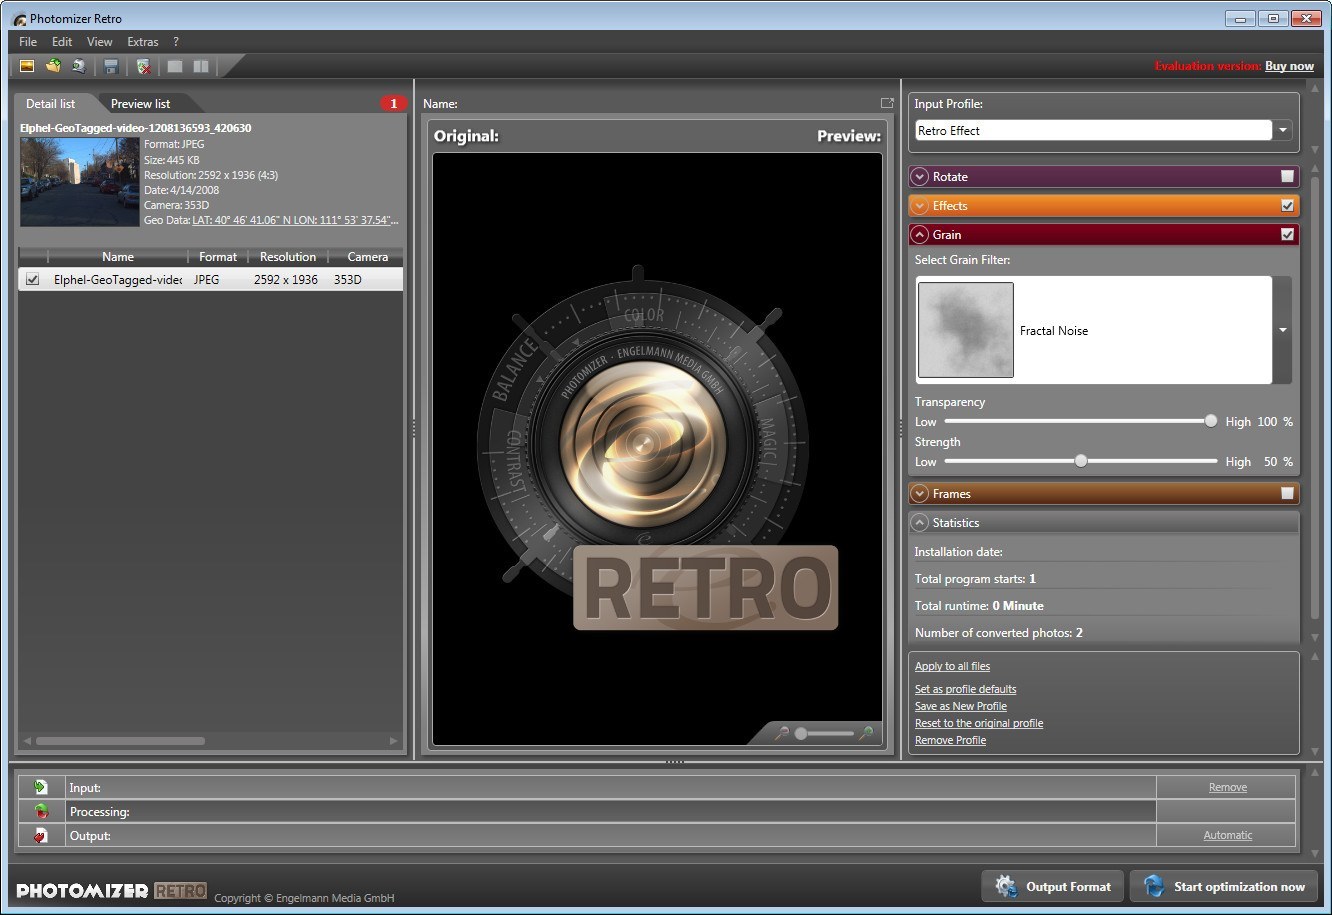The width and height of the screenshot is (1332, 915).
Task: Click the street photo thumbnail
Action: [x=80, y=182]
